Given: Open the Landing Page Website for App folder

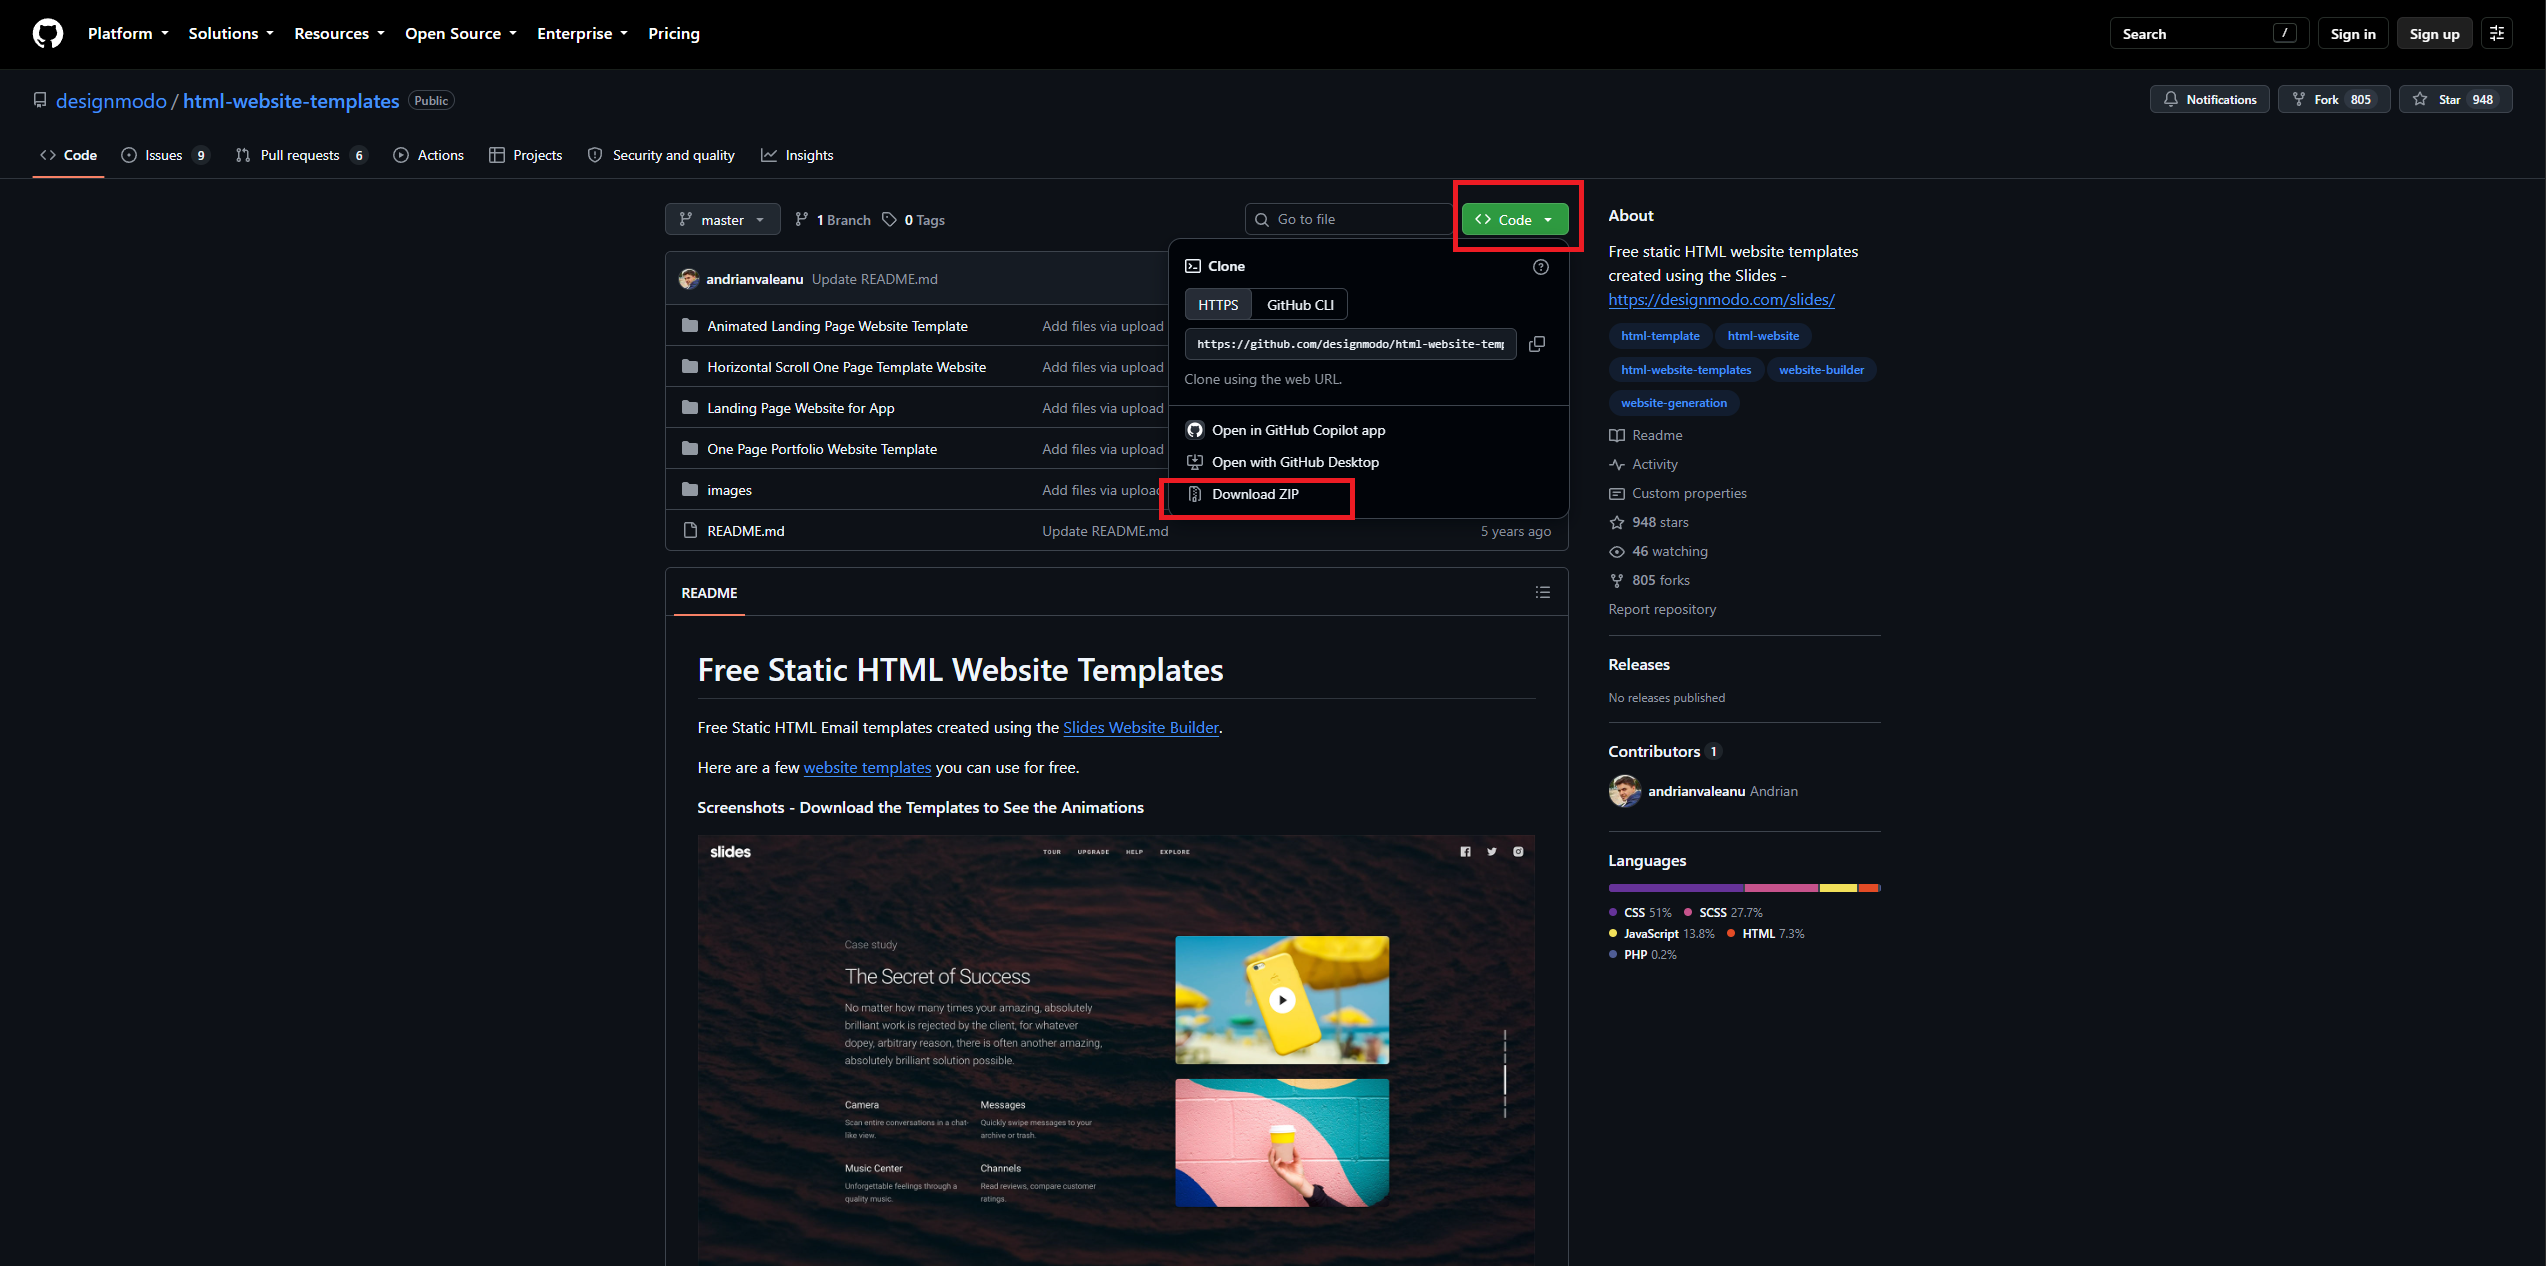Looking at the screenshot, I should 801,408.
